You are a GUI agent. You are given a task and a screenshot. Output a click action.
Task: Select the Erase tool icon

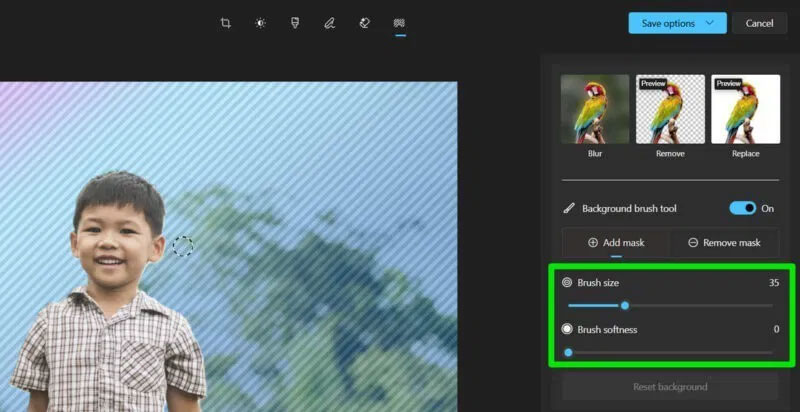pyautogui.click(x=364, y=23)
